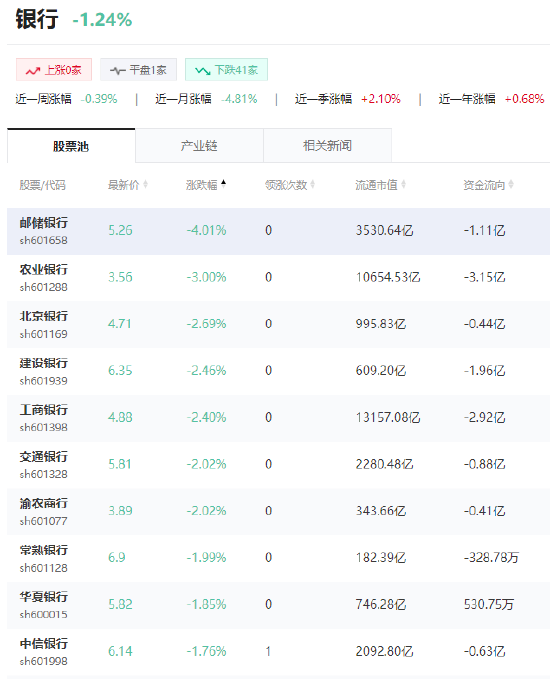This screenshot has width=550, height=679.
Task: Click the 涨跌幅 column header text
Action: click(x=202, y=185)
